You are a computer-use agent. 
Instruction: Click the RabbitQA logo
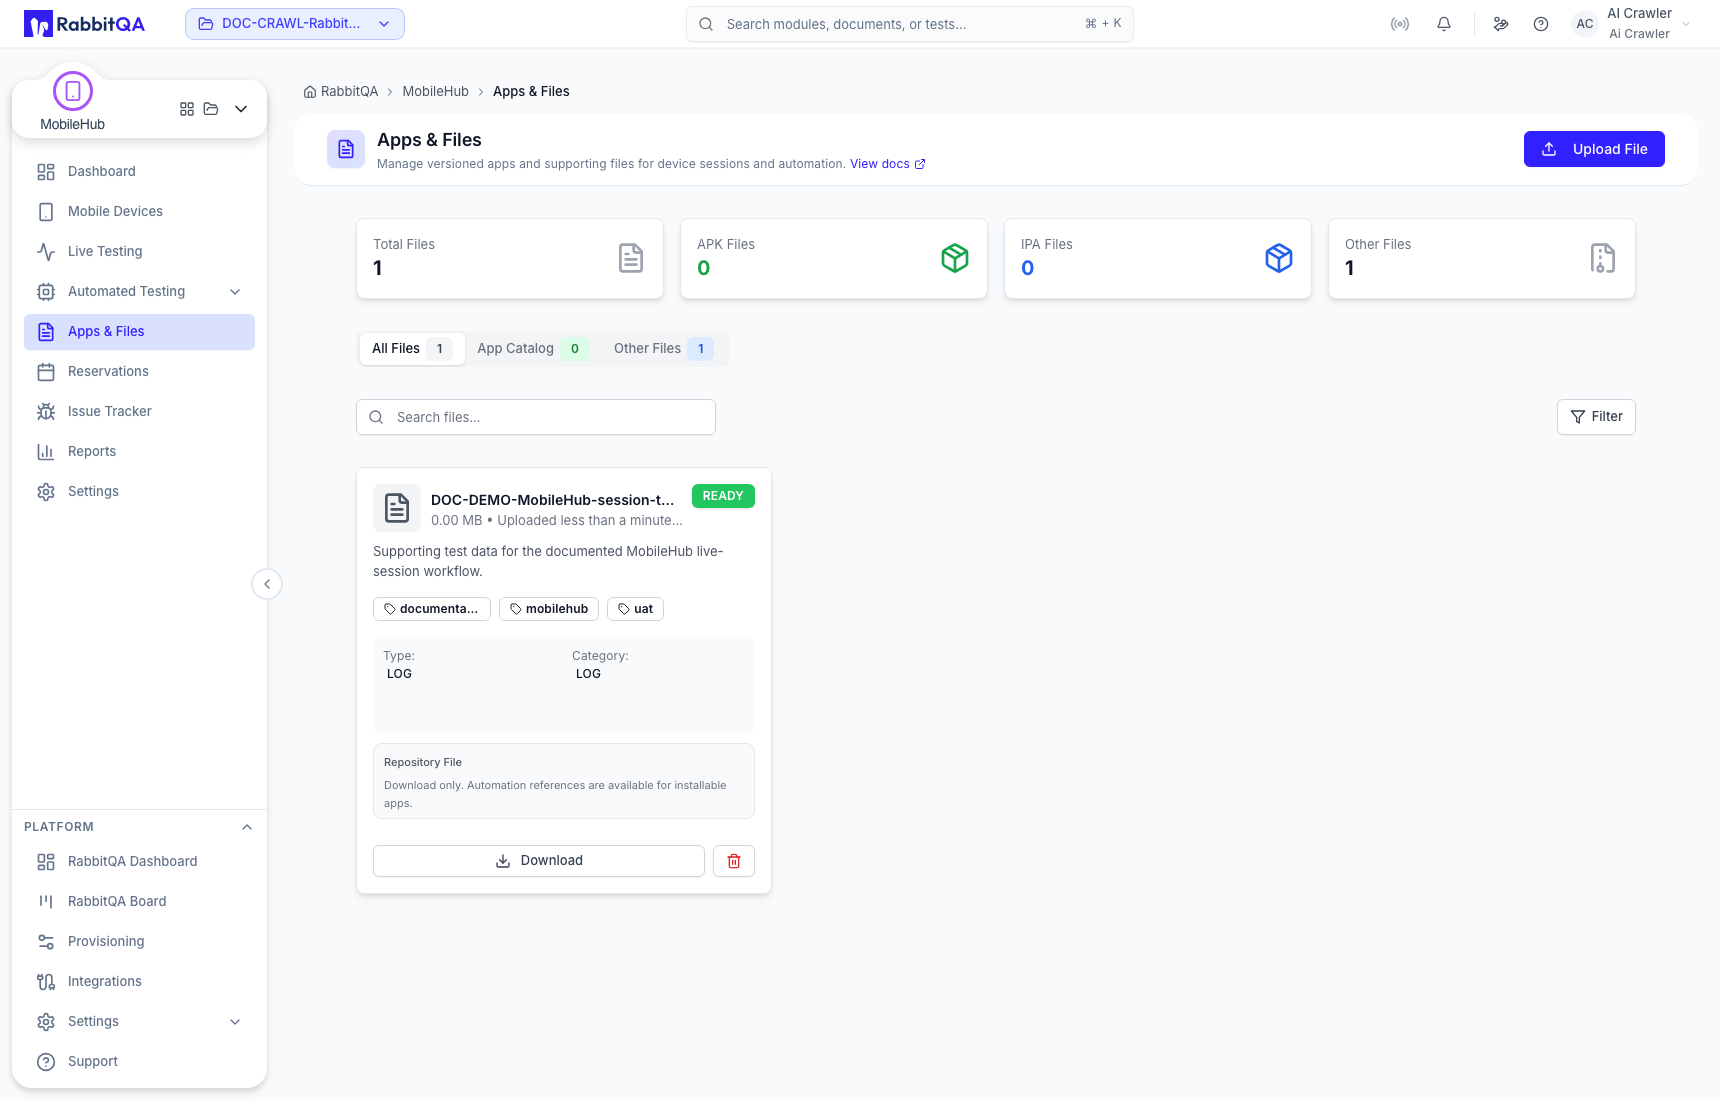[84, 24]
